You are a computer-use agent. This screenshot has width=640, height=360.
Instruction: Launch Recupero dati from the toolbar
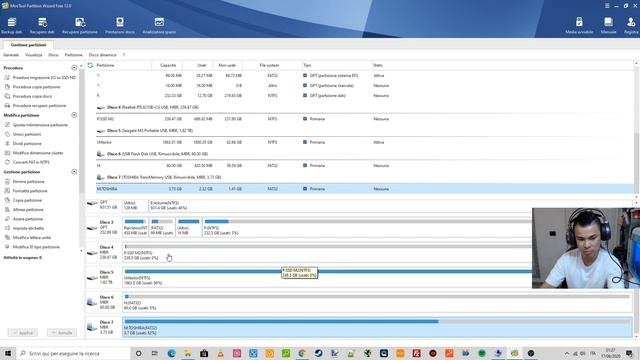[42, 25]
